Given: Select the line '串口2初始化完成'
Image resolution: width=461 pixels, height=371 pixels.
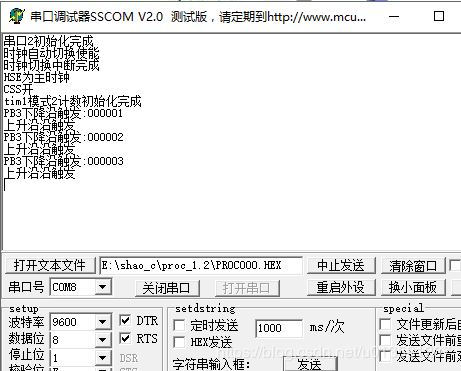Looking at the screenshot, I should point(49,41).
